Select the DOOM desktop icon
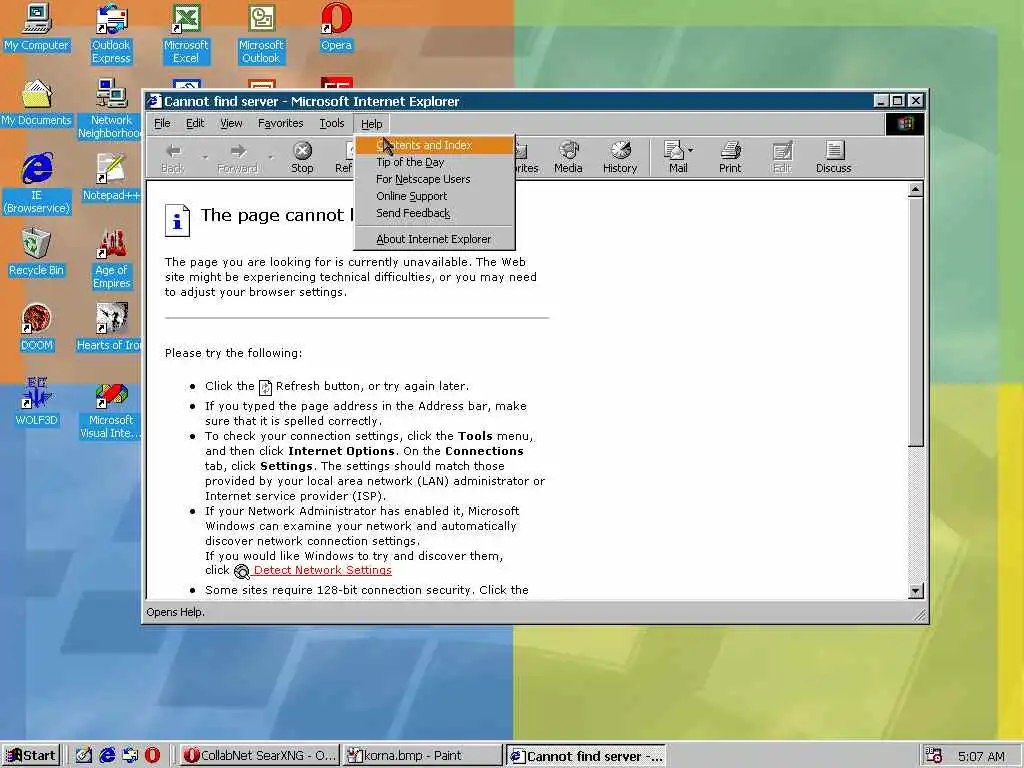Viewport: 1024px width, 768px height. click(36, 328)
